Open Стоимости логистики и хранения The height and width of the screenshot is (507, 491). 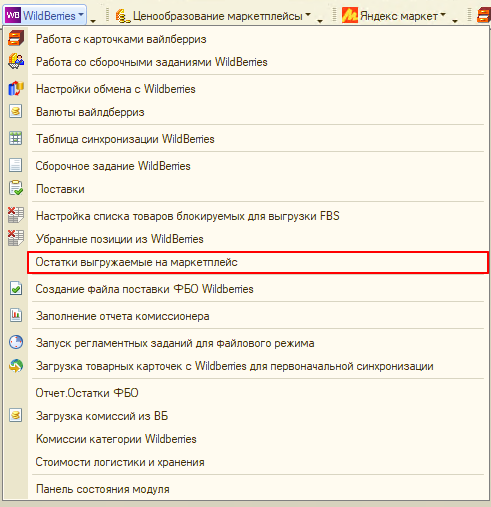click(120, 462)
